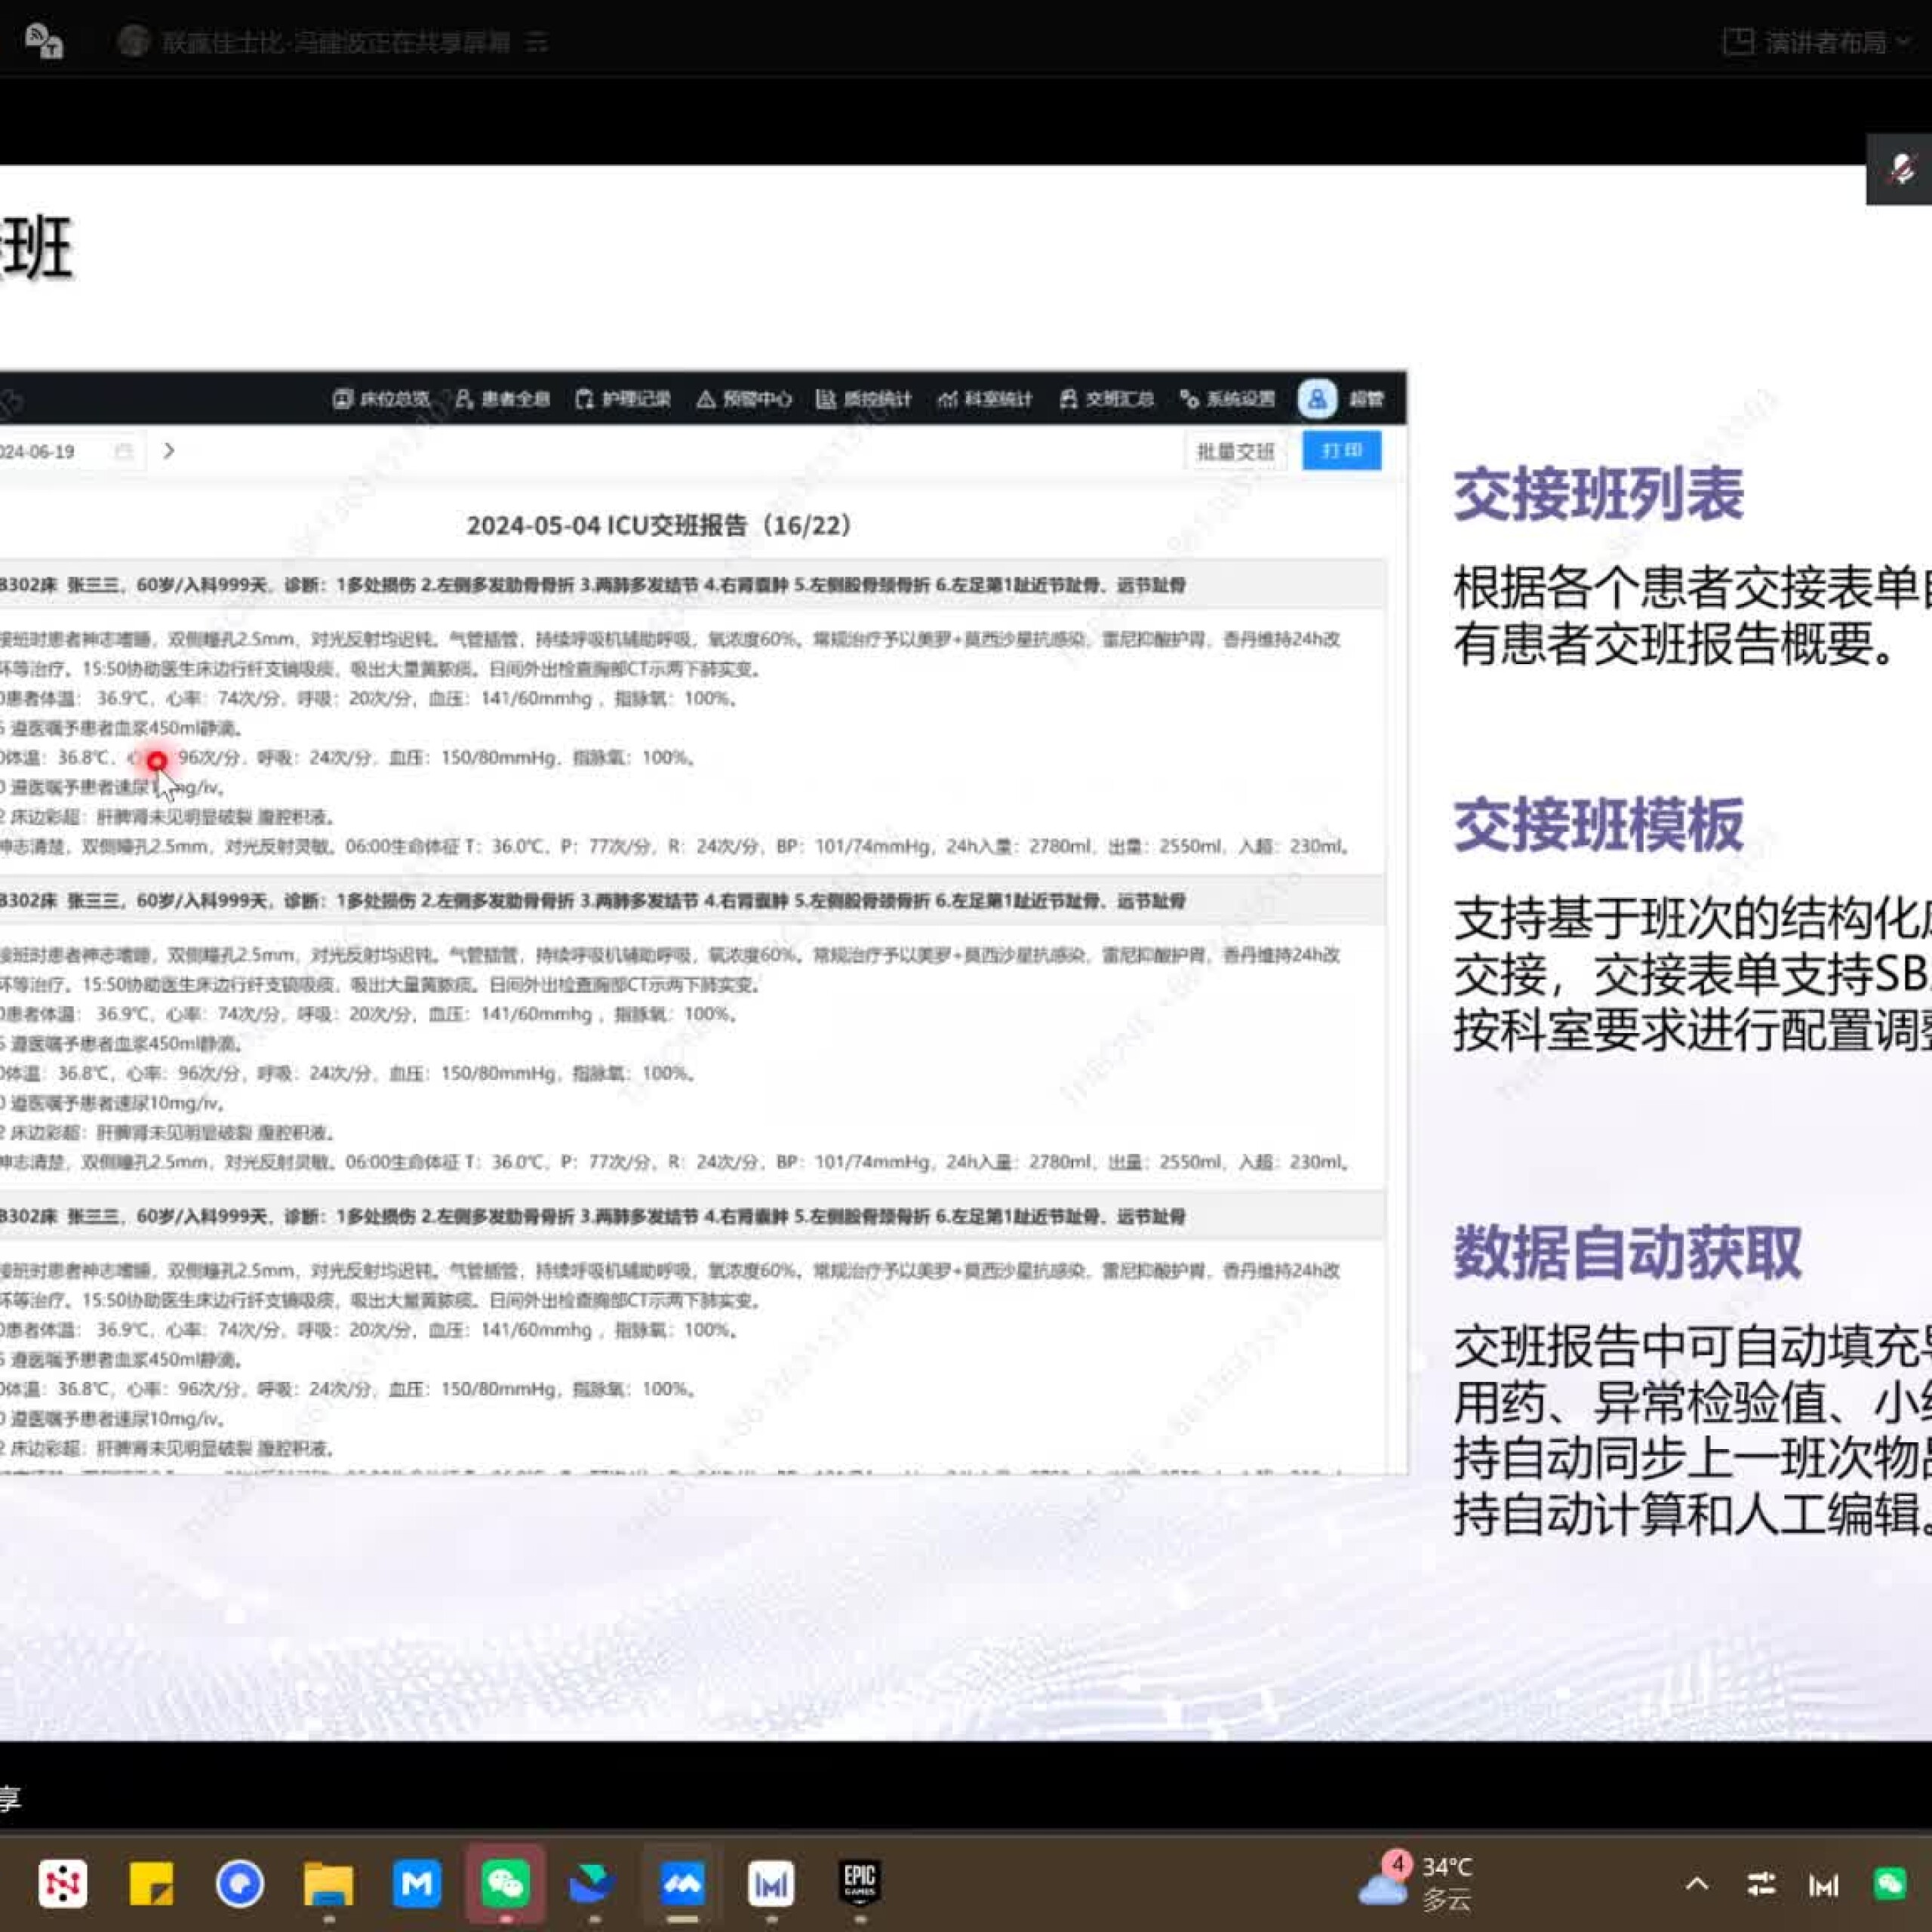The width and height of the screenshot is (1932, 1932).
Task: Click the translation caption icon at top-left
Action: (44, 42)
